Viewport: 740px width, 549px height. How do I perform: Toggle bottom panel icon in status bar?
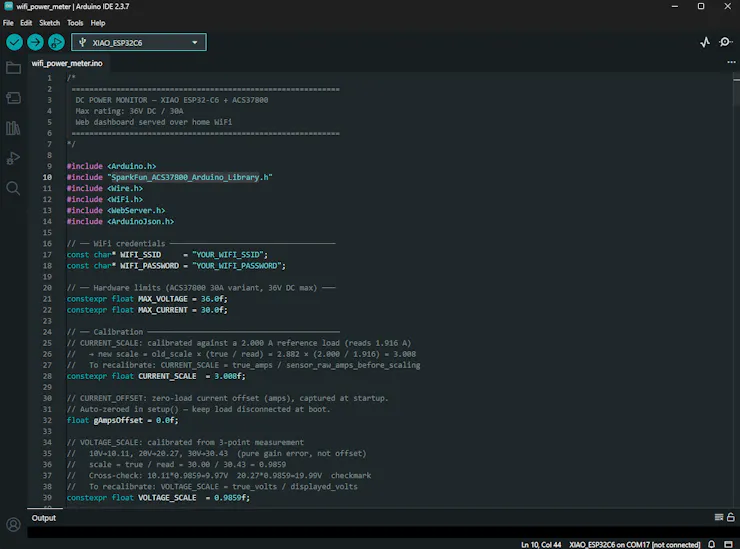[x=729, y=544]
